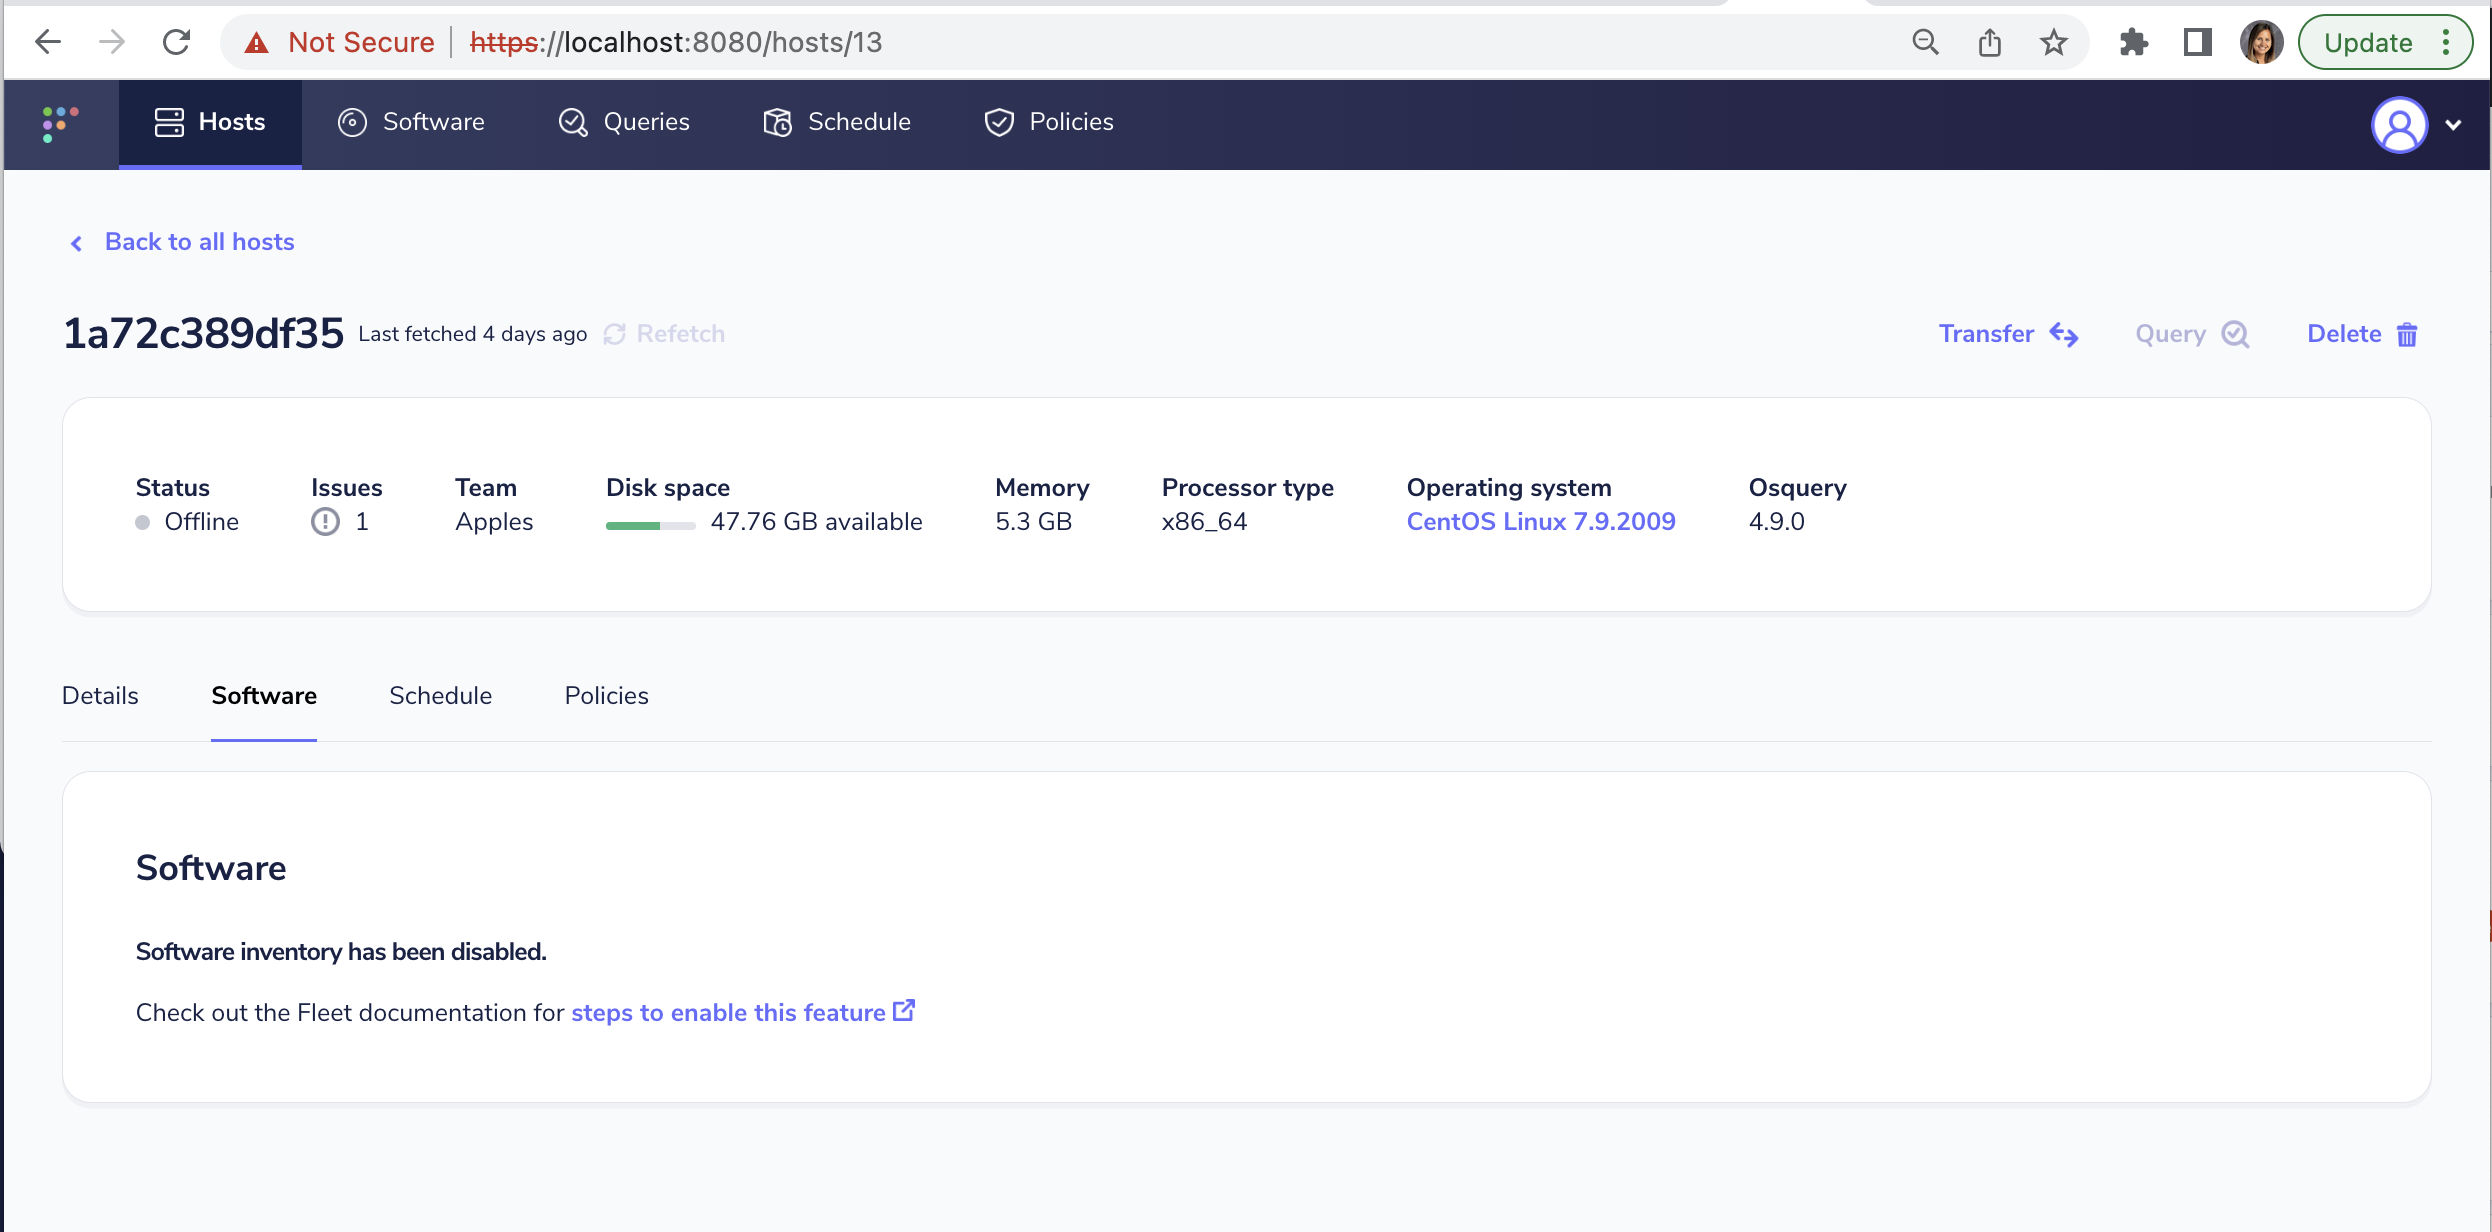Open the host Schedule tab

coord(440,696)
